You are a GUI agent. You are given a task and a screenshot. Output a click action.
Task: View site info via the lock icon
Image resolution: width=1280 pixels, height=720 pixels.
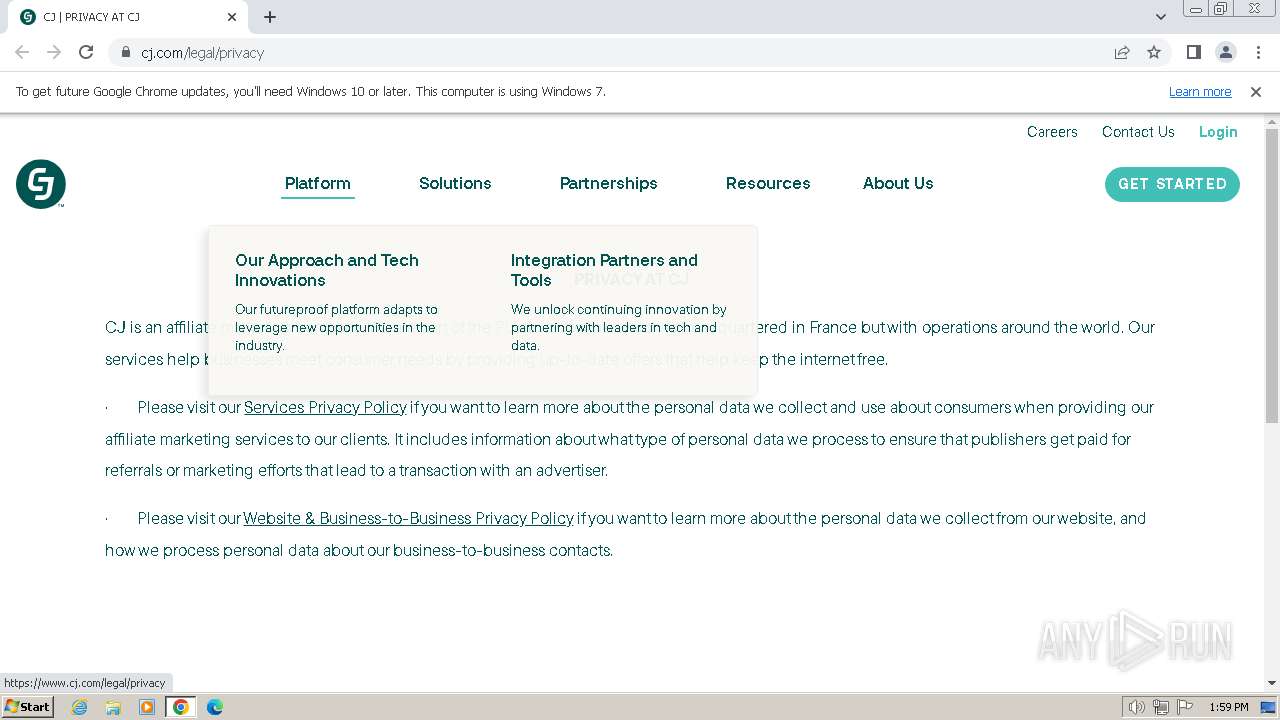[x=125, y=52]
